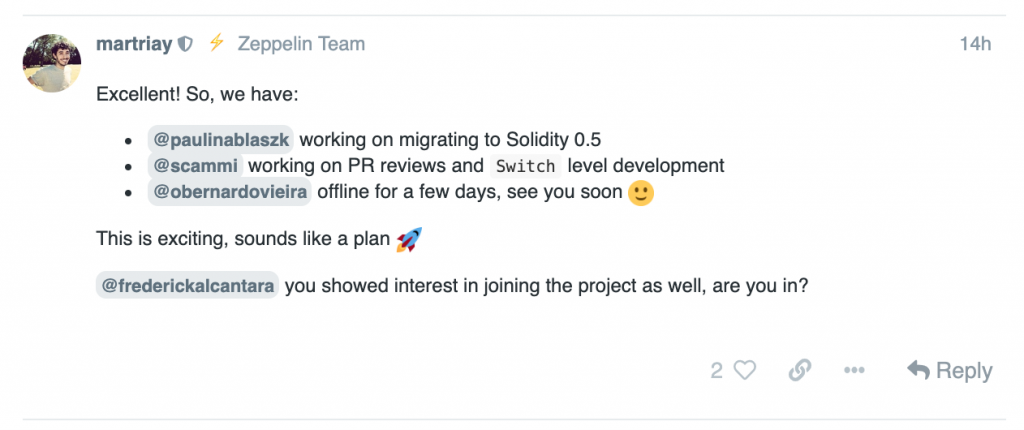Click the Switch inline code snippet
Viewport: 1024px width, 430px height.
pyautogui.click(x=526, y=166)
